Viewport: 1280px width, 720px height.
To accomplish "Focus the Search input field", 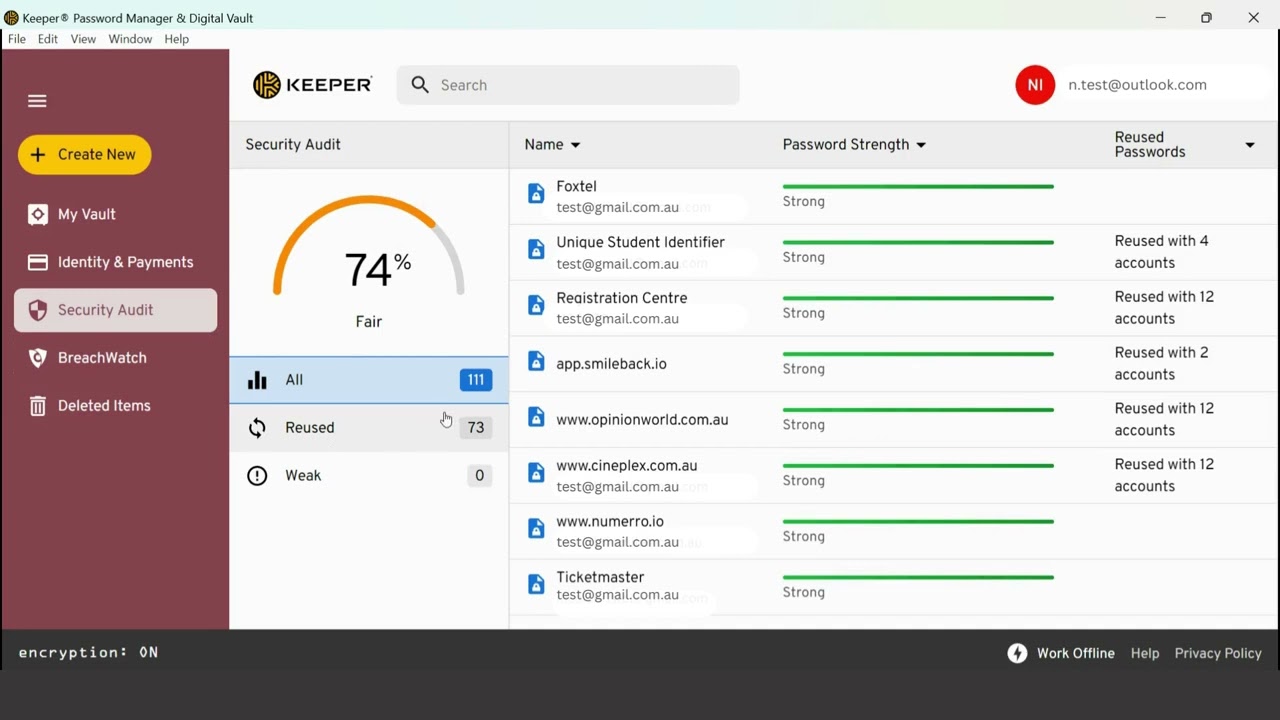I will coord(568,85).
